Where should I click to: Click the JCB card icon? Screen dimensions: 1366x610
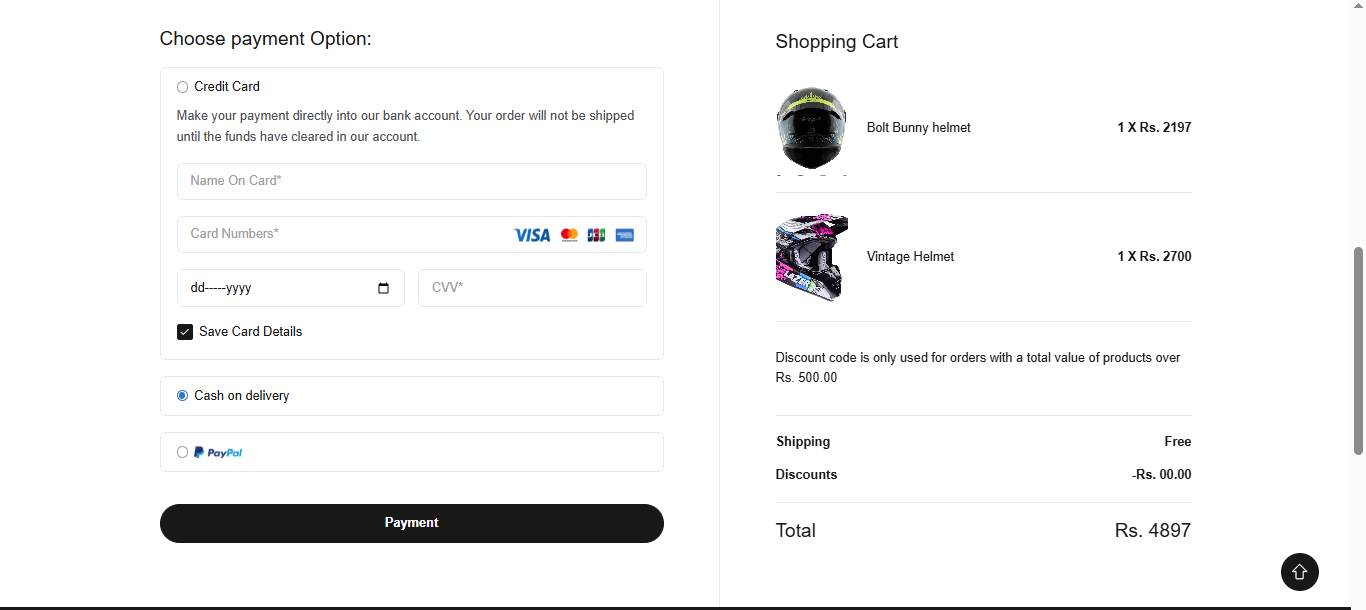(596, 235)
